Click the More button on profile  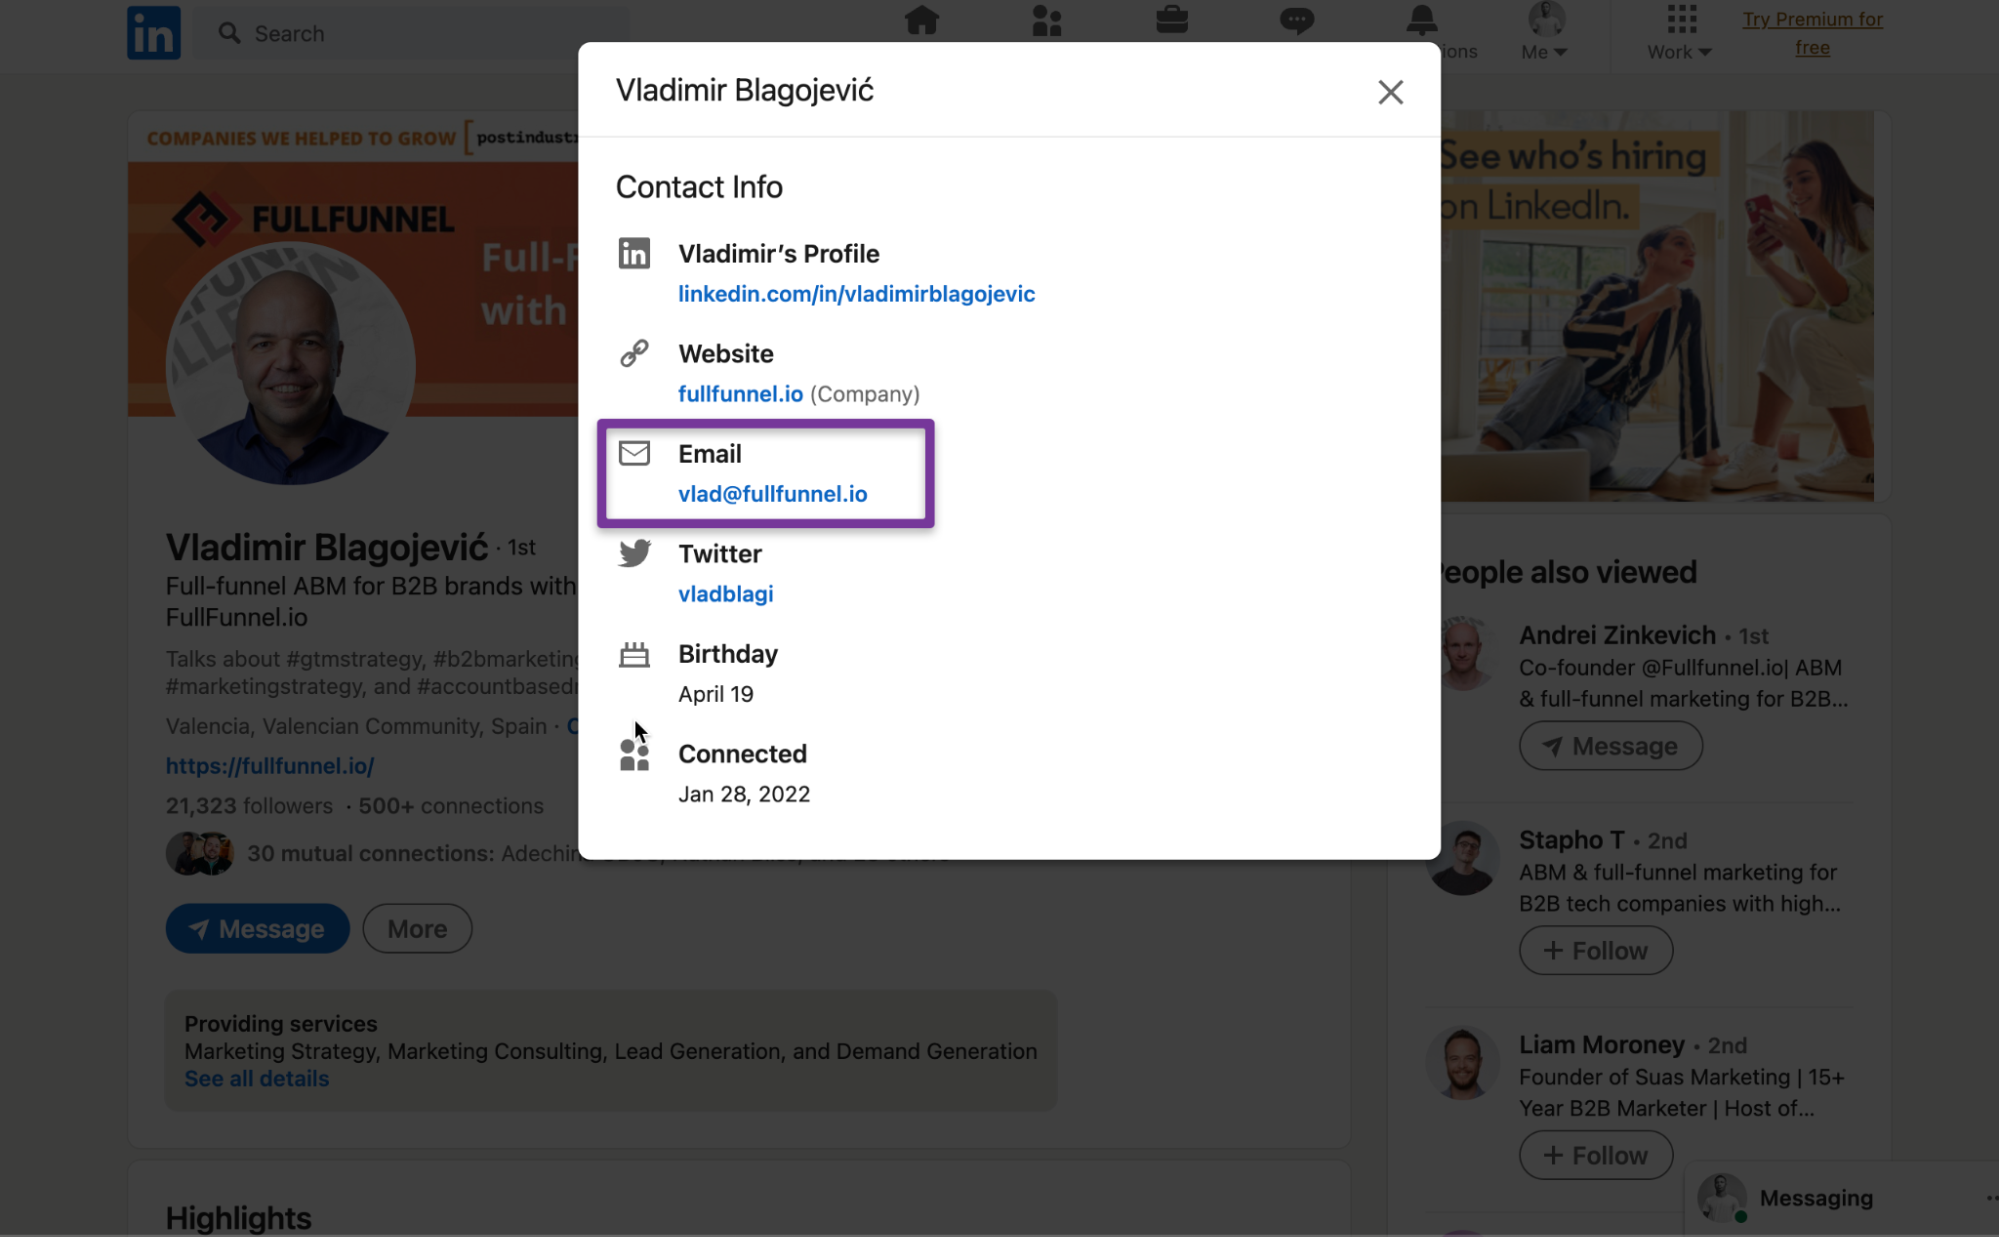[418, 928]
